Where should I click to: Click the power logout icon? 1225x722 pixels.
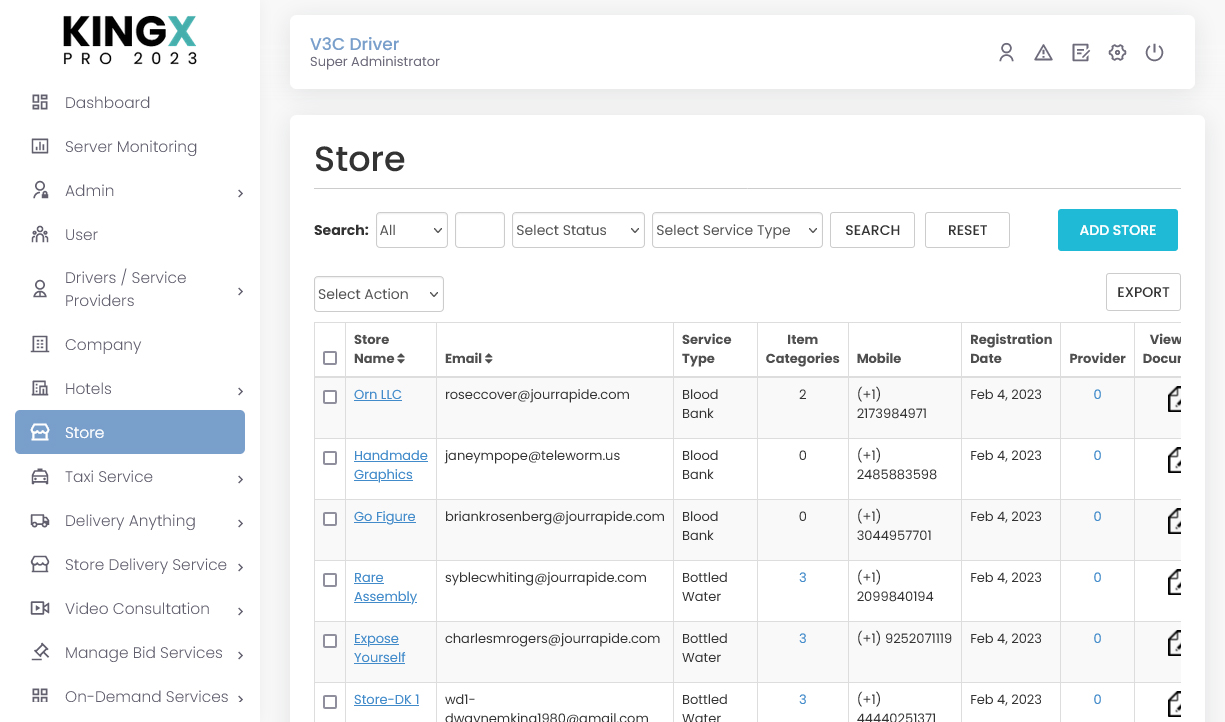coord(1154,53)
